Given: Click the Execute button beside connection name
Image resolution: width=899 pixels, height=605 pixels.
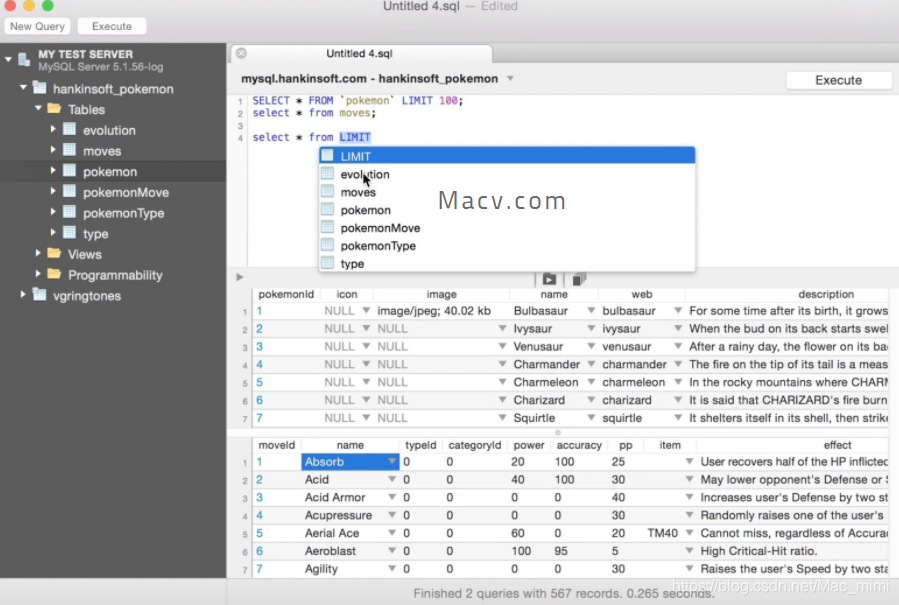Looking at the screenshot, I should pyautogui.click(x=838, y=80).
